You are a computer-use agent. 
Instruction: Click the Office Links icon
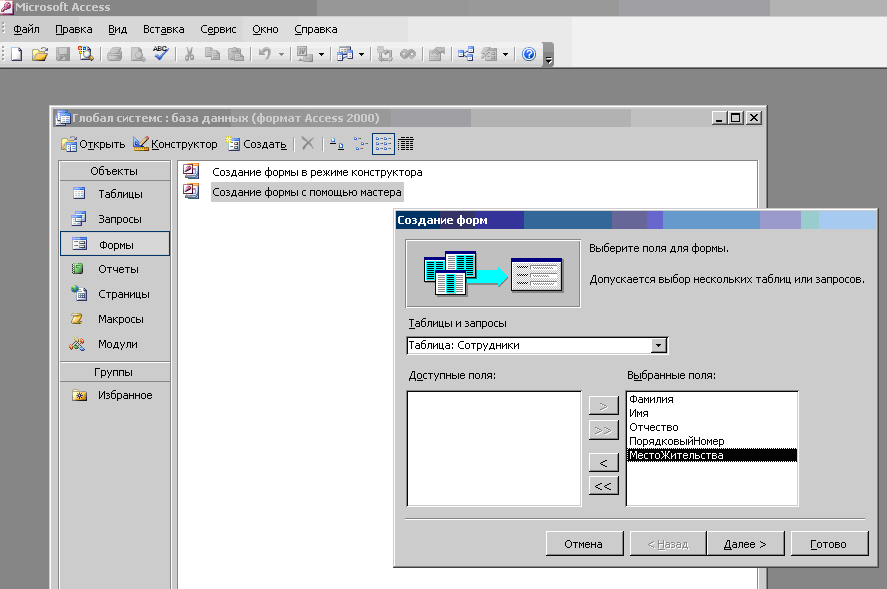click(305, 54)
